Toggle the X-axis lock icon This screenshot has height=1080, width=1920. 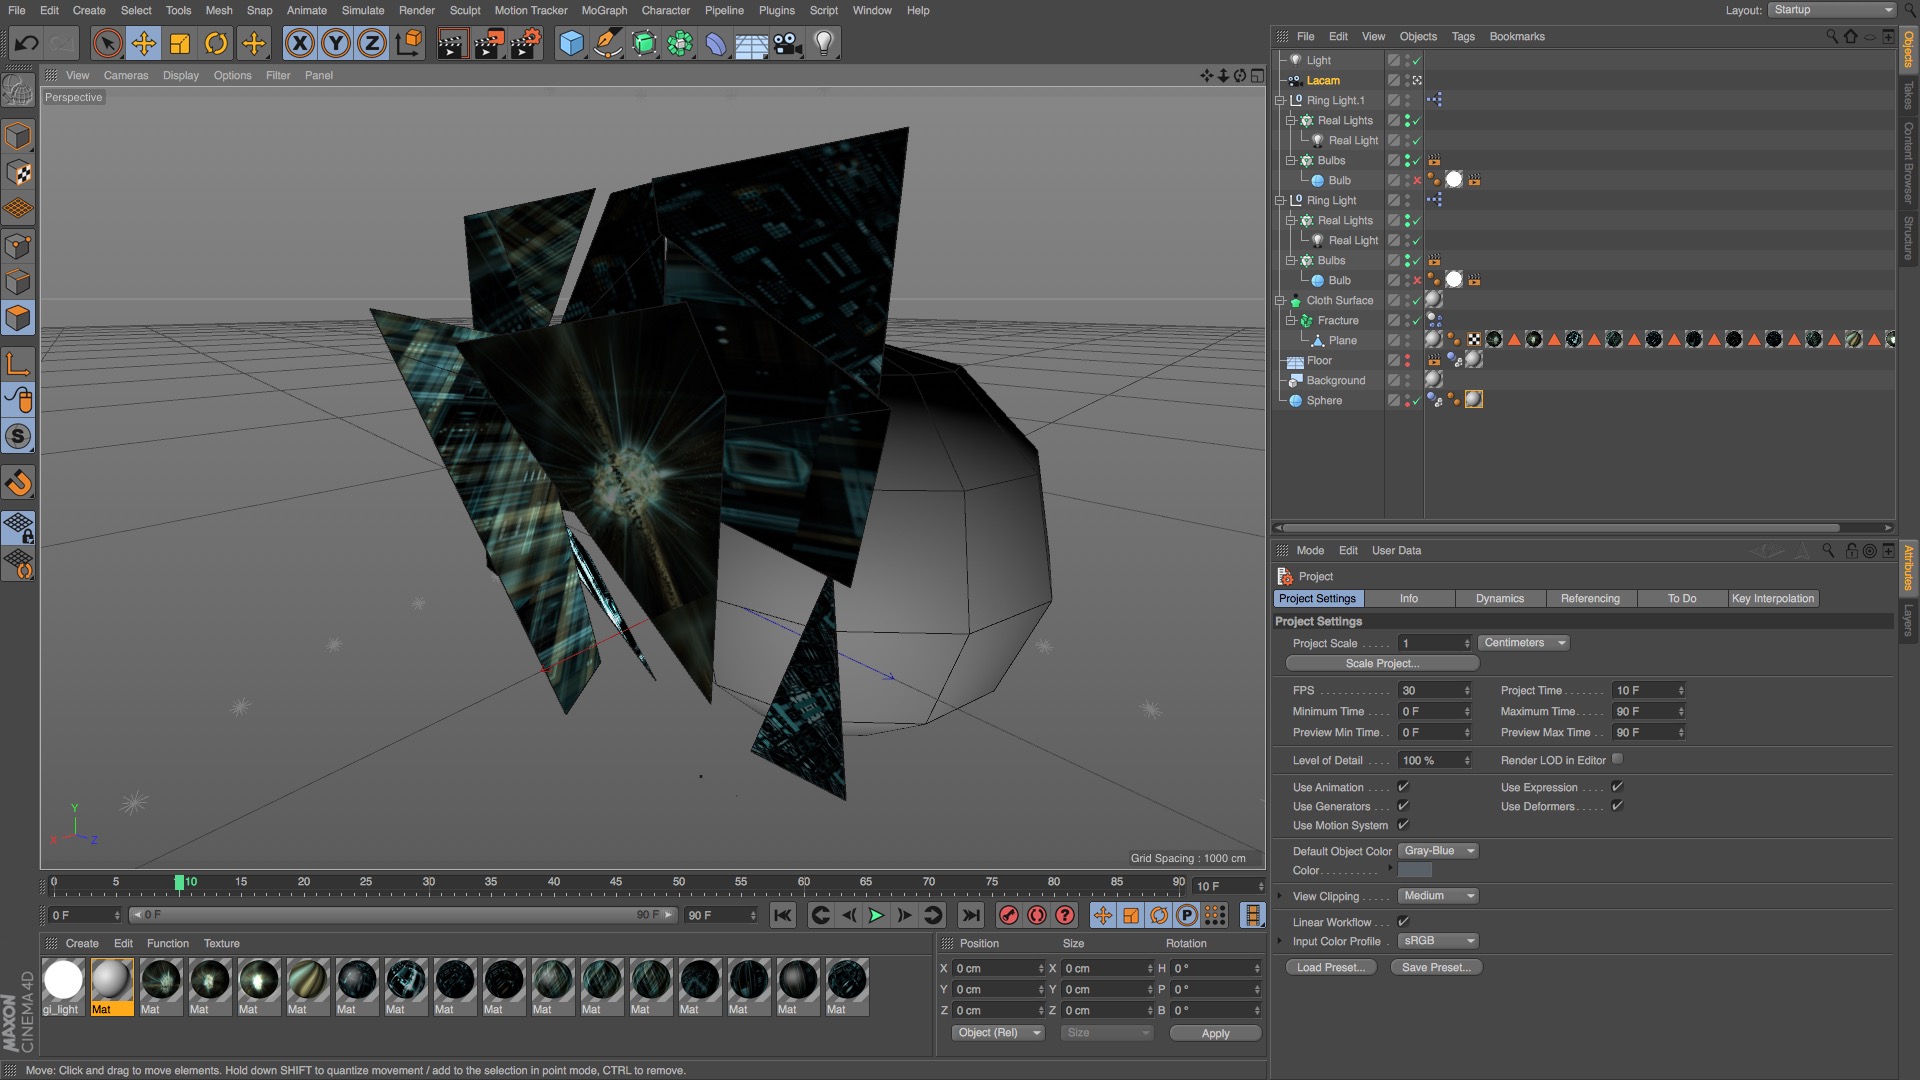(299, 43)
